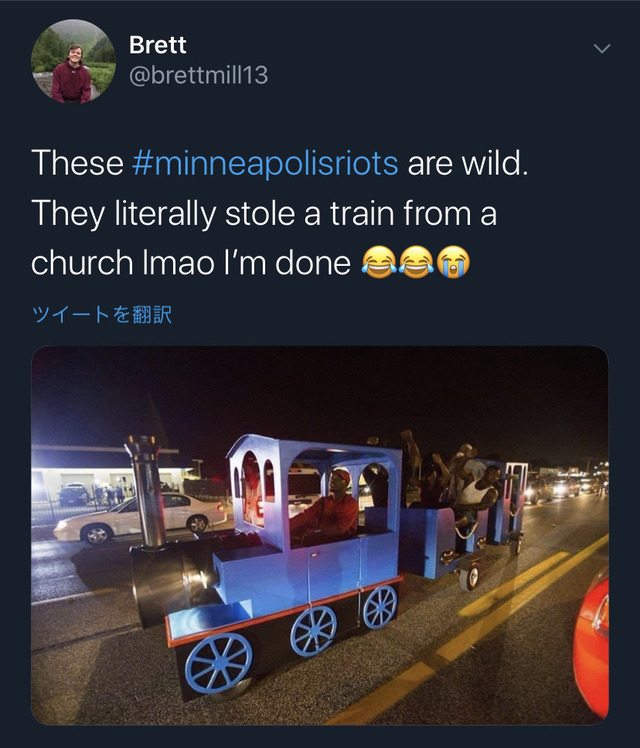The image size is (640, 748).
Task: Click the front blue wheel of the train
Action: click(218, 662)
